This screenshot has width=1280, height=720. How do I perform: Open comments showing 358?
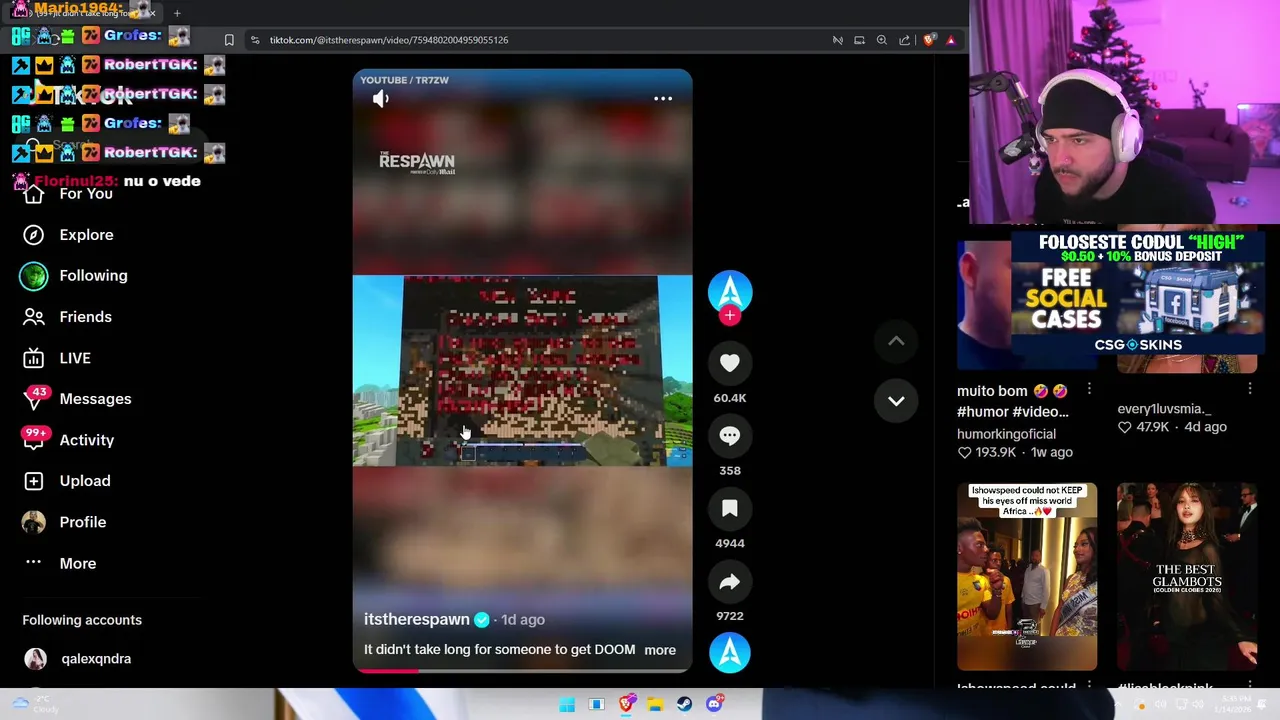[730, 436]
